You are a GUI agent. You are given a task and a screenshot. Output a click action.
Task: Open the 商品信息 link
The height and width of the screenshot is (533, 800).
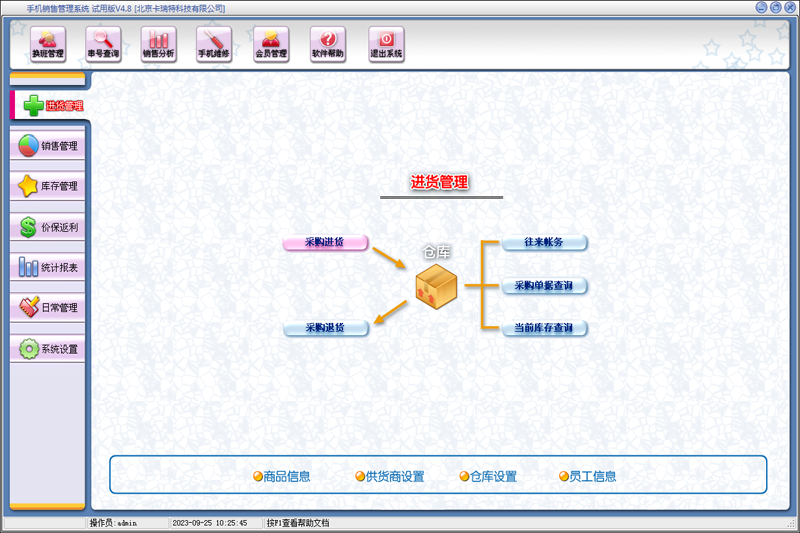coord(282,476)
